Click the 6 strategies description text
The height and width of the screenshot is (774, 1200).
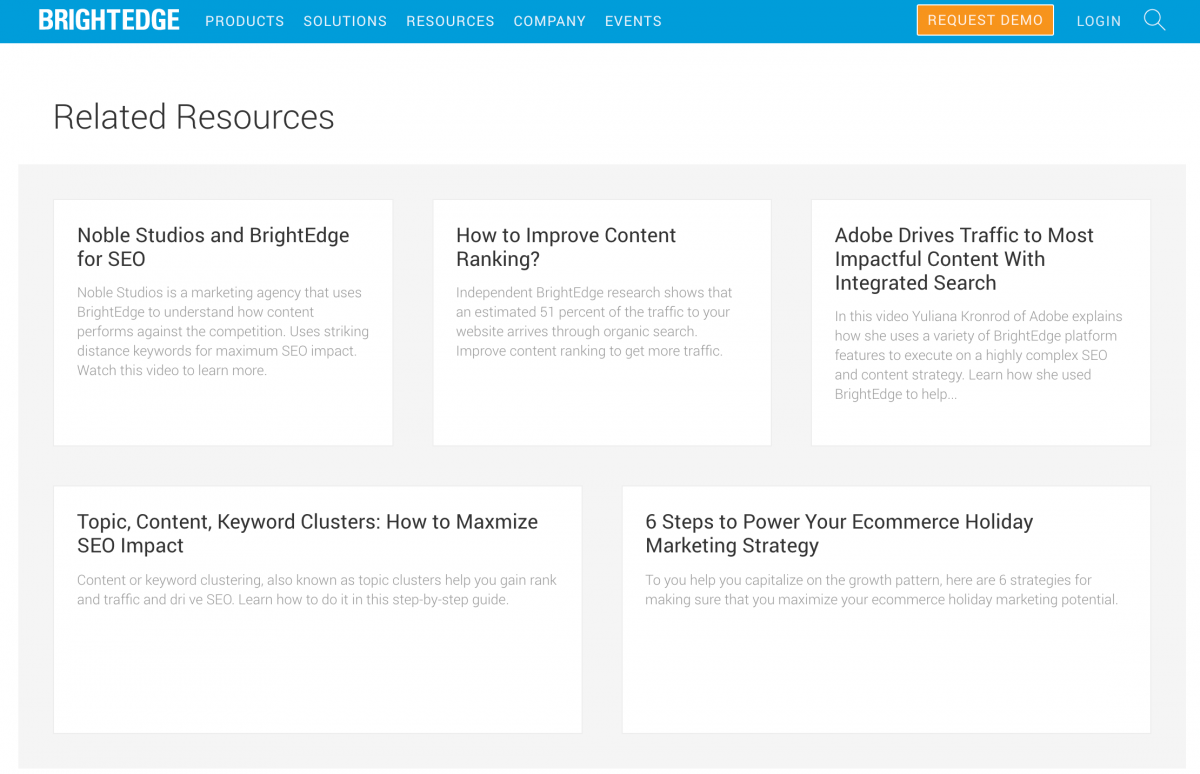(881, 590)
